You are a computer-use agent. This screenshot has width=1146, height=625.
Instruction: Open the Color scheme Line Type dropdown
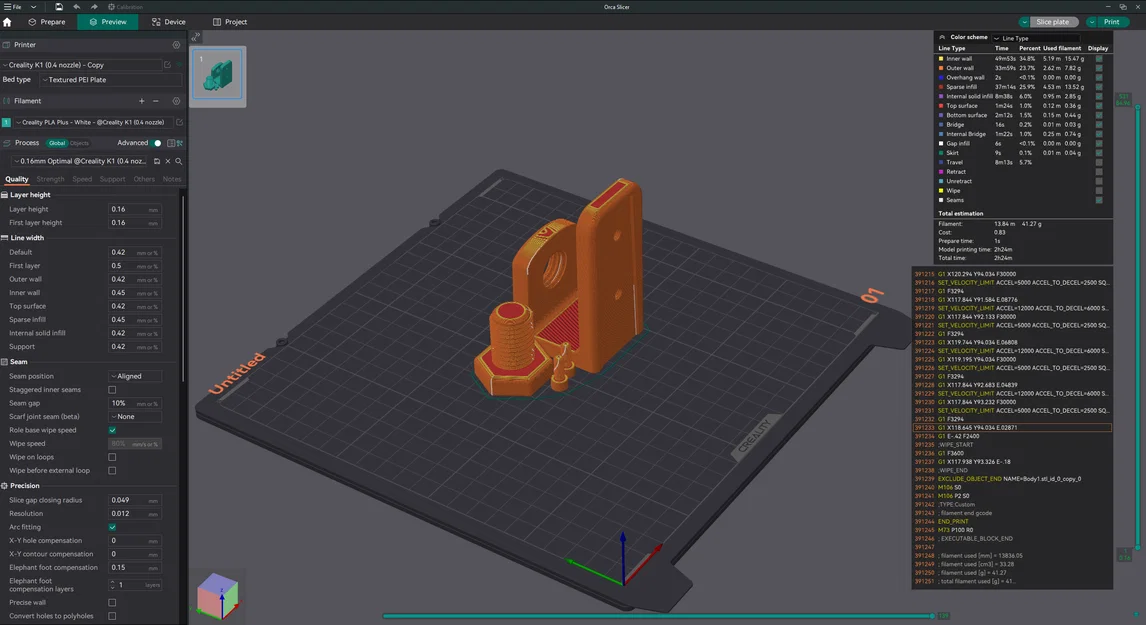click(1035, 38)
